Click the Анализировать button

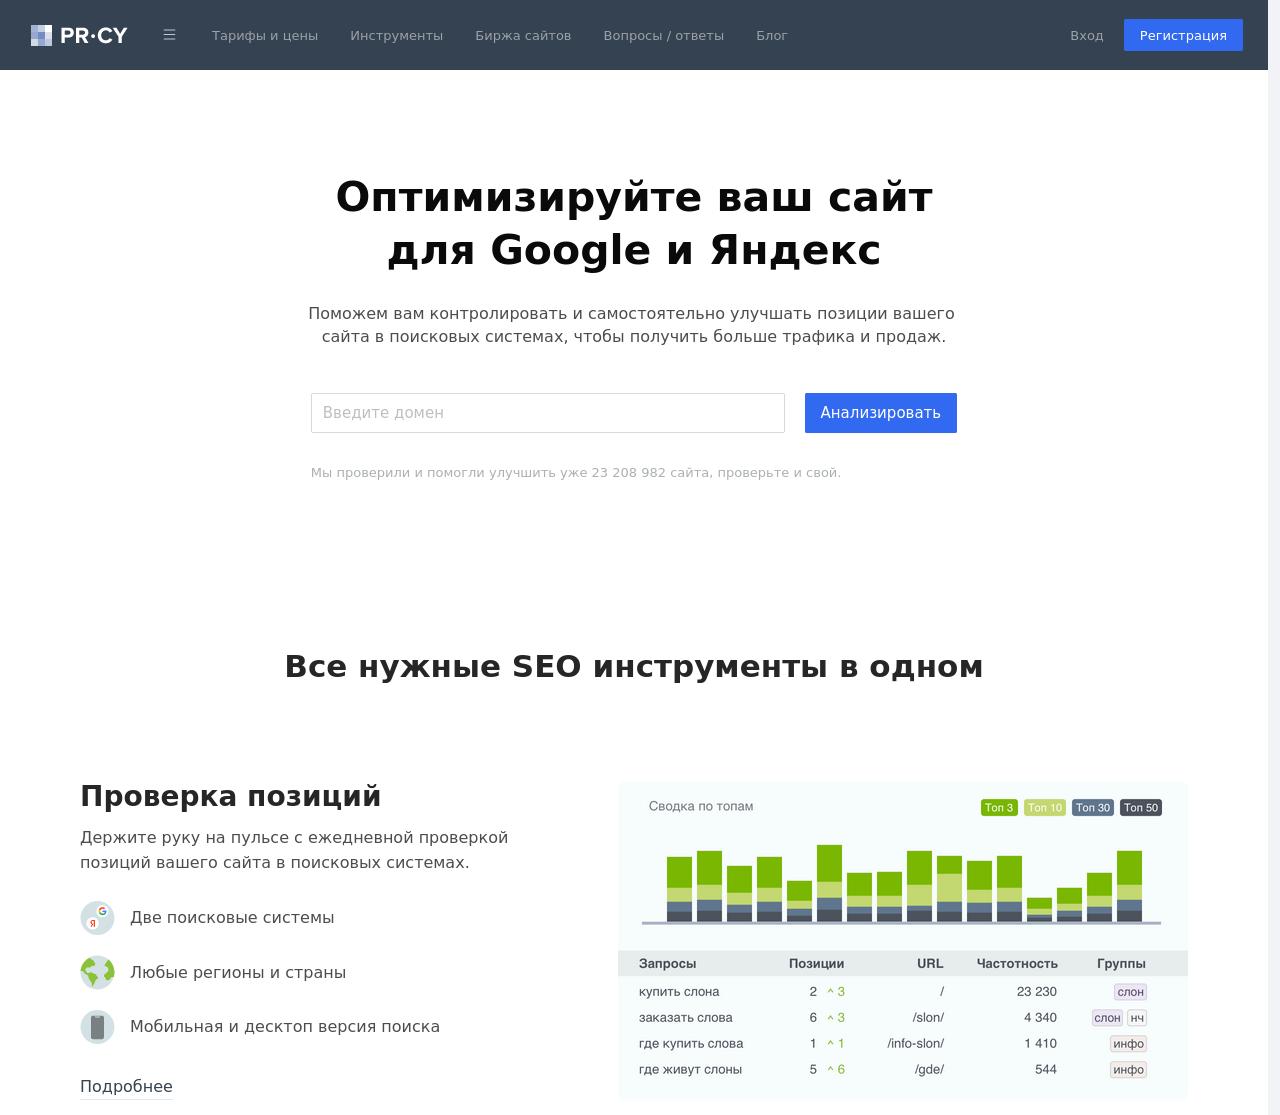click(880, 413)
